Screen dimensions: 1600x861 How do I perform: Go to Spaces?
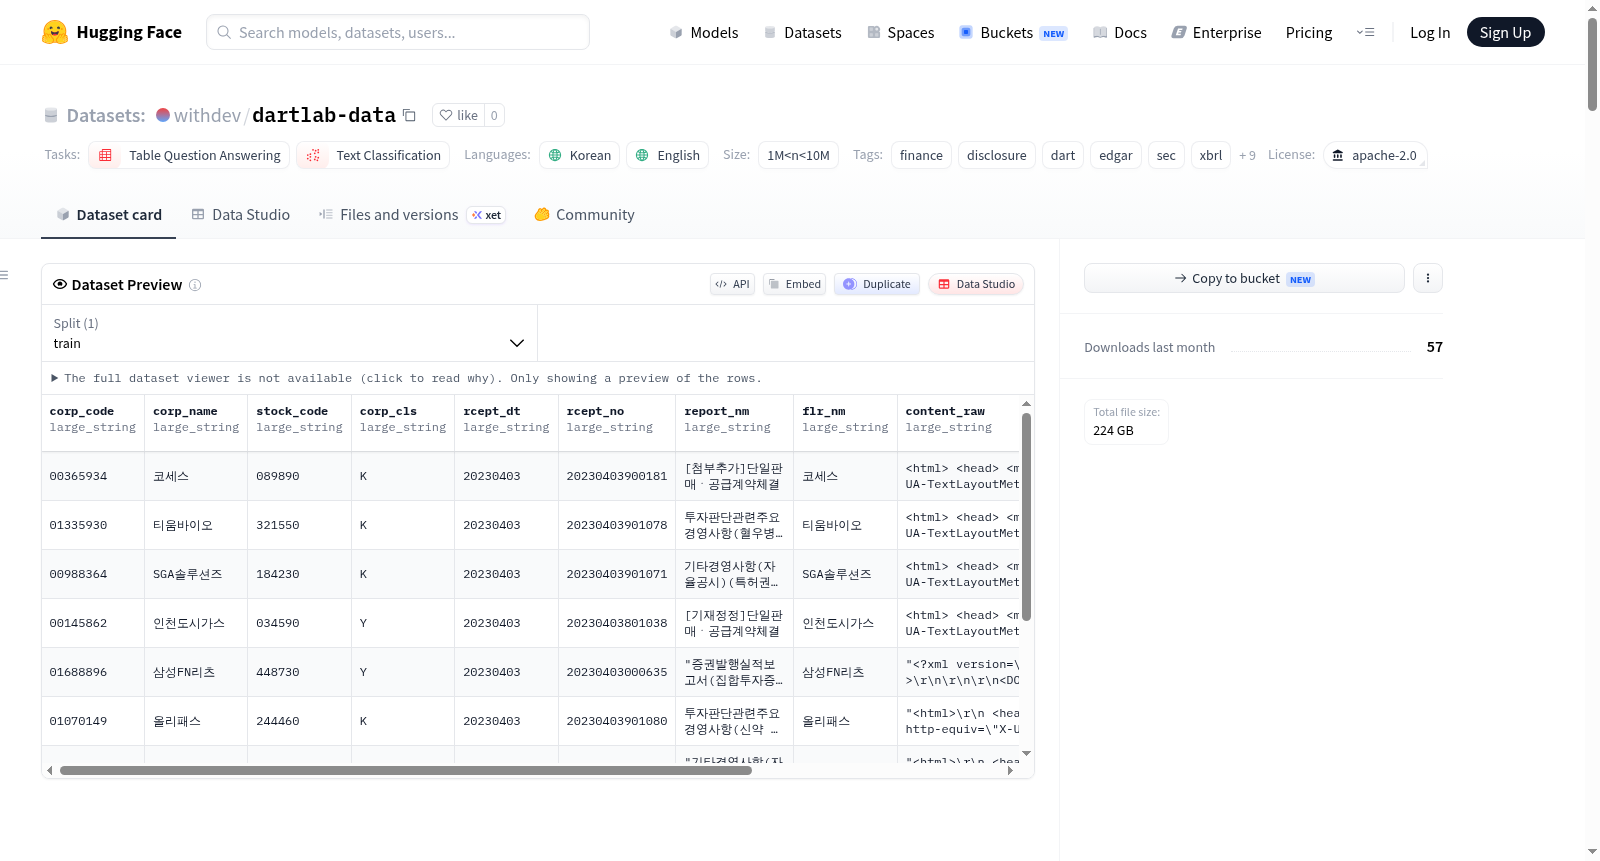coord(900,32)
